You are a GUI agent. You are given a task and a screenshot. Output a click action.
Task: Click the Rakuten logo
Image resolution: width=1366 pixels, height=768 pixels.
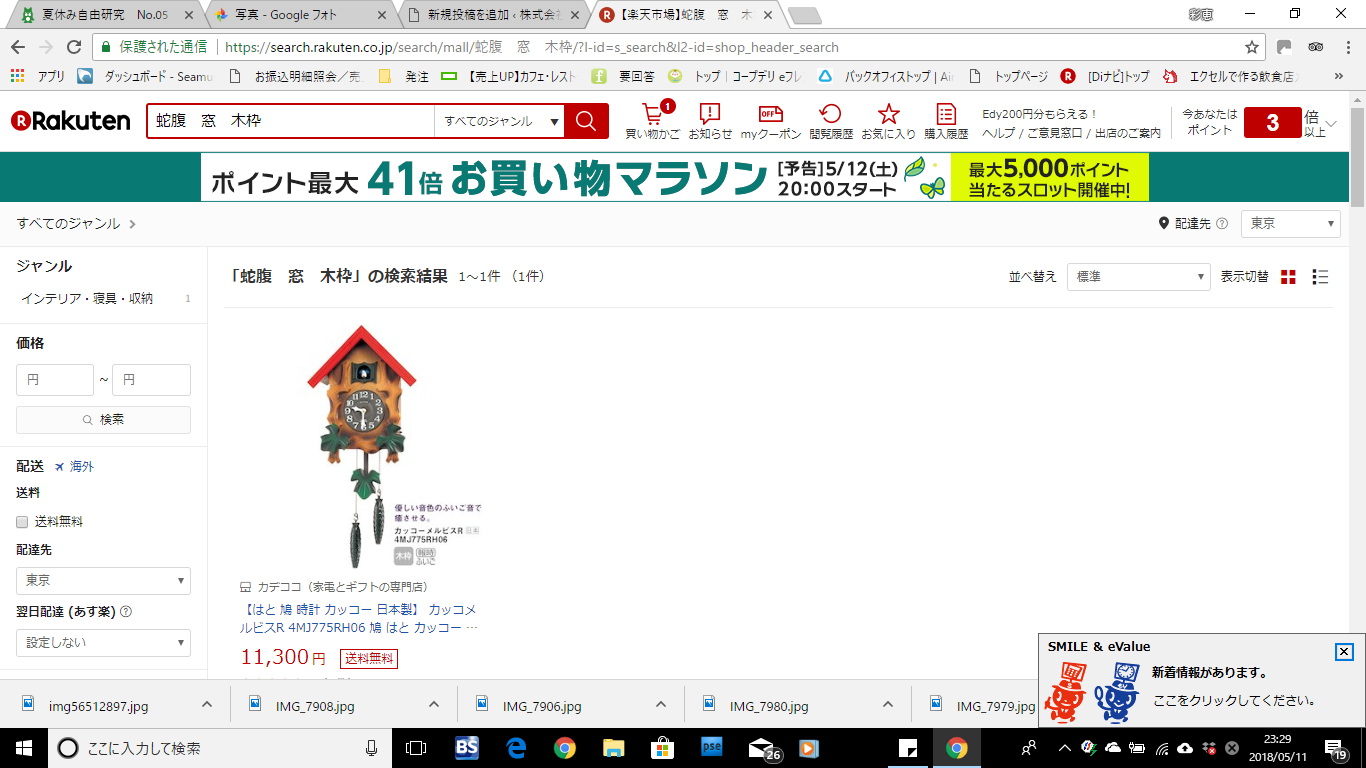(x=71, y=121)
